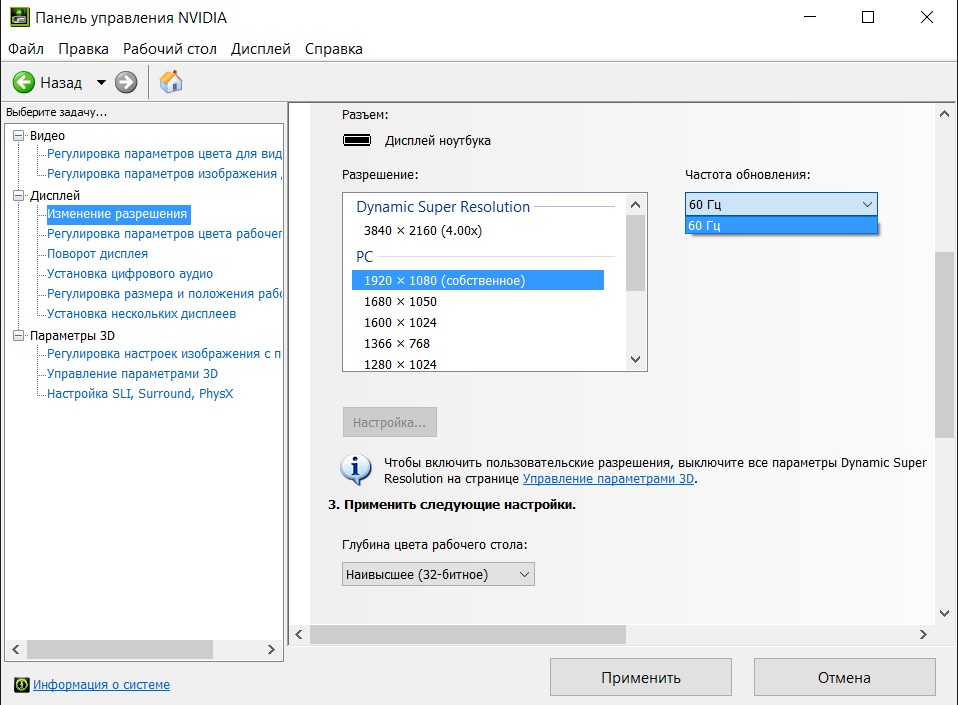Open Управление параметрами 3D tree item
The height and width of the screenshot is (705, 958).
[x=133, y=374]
